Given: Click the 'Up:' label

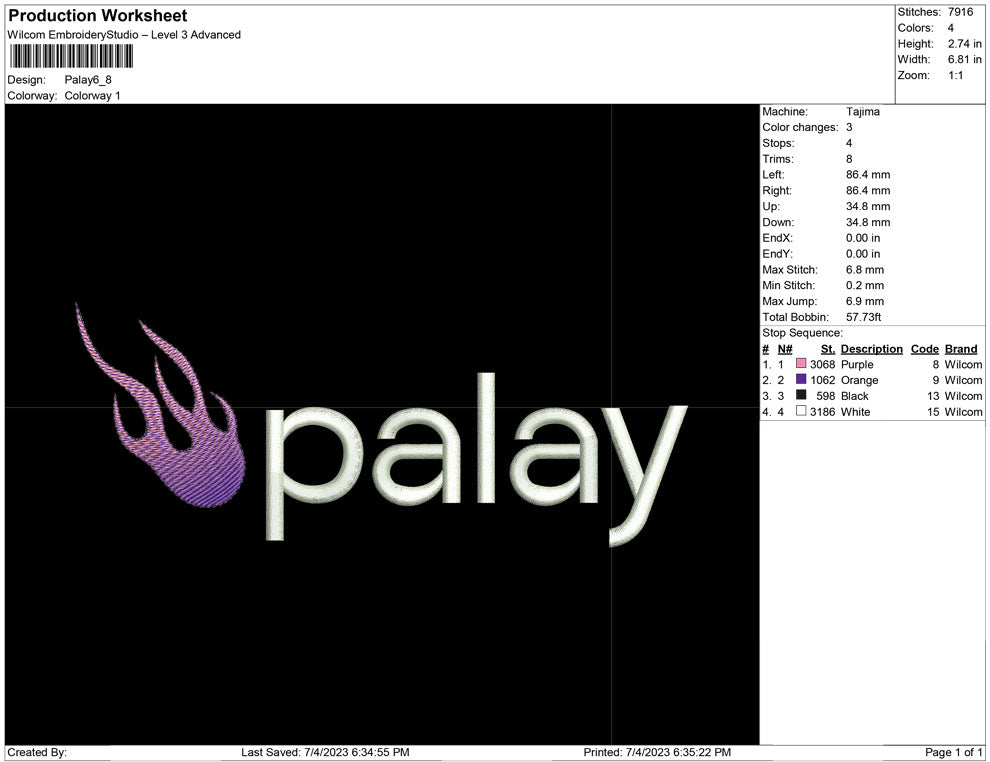Looking at the screenshot, I should pyautogui.click(x=770, y=206).
